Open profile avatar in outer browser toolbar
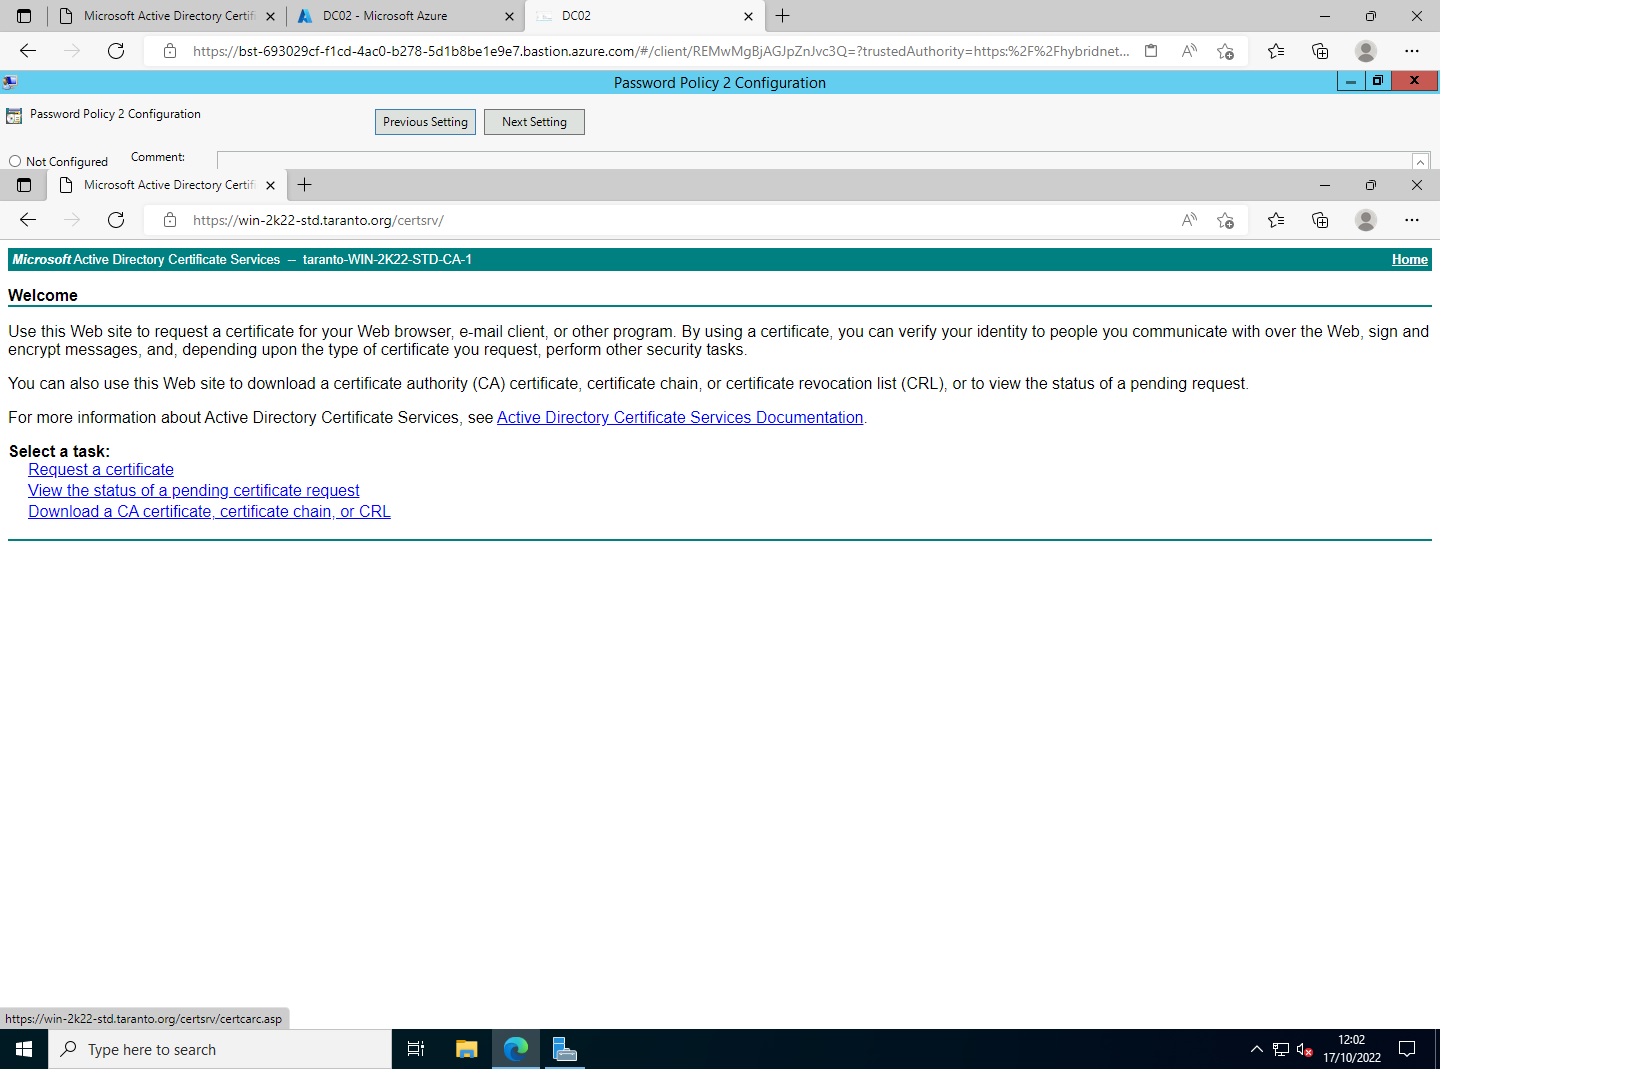Screen dimensions: 1638x1078 (x=1366, y=51)
